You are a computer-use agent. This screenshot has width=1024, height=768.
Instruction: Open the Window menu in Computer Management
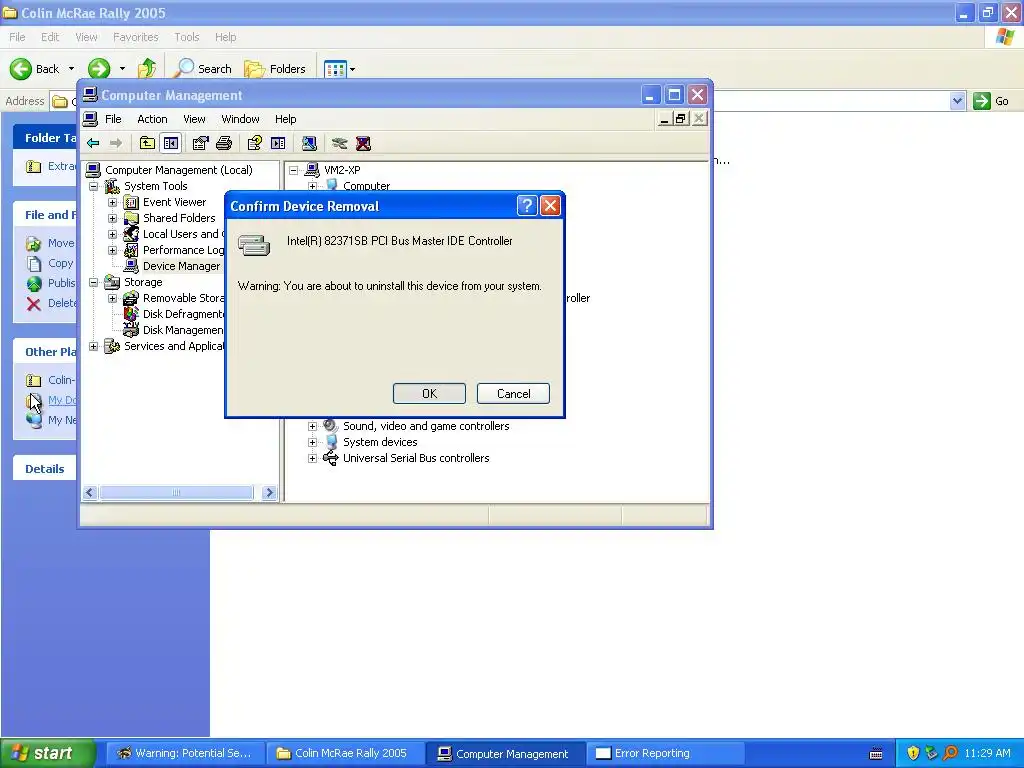pyautogui.click(x=240, y=119)
